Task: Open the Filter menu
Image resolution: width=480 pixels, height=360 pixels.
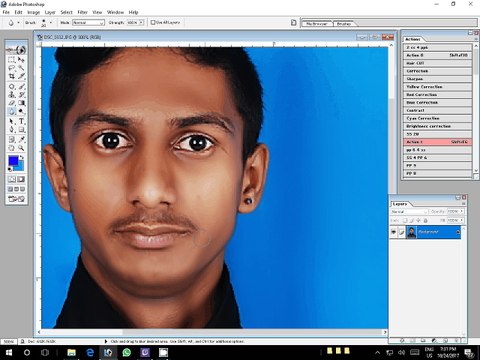Action: coord(82,12)
